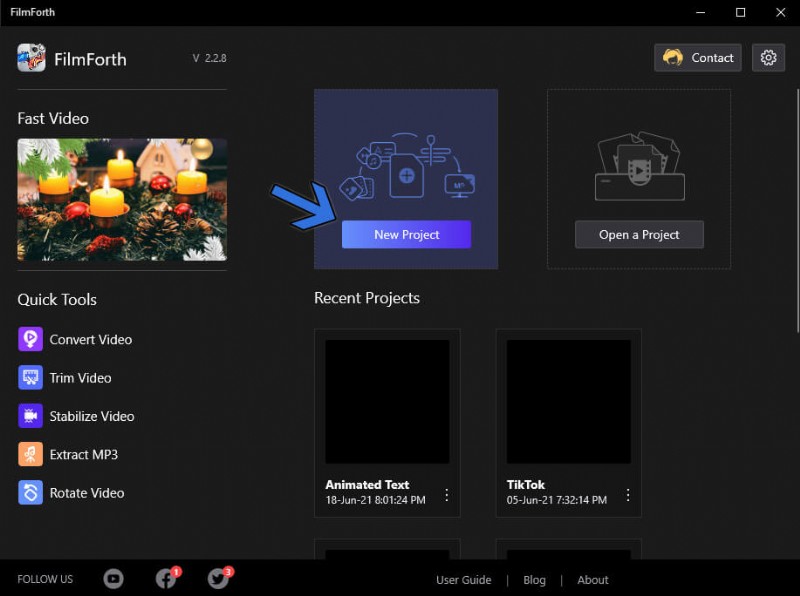
Task: Open the Twitter follow icon
Action: point(218,579)
